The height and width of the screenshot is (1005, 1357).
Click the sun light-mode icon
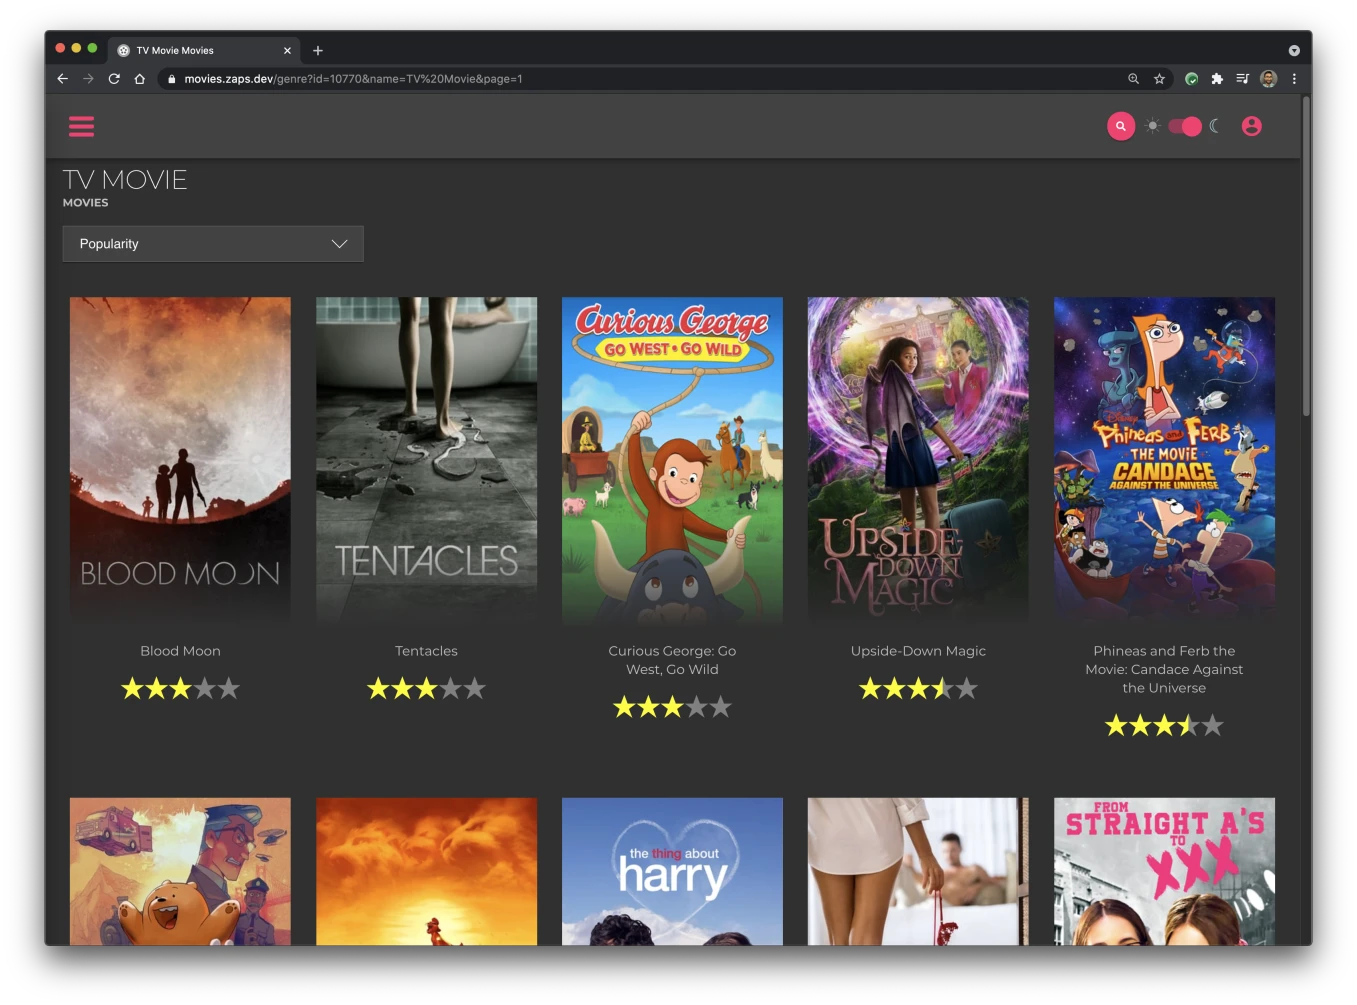(x=1153, y=126)
